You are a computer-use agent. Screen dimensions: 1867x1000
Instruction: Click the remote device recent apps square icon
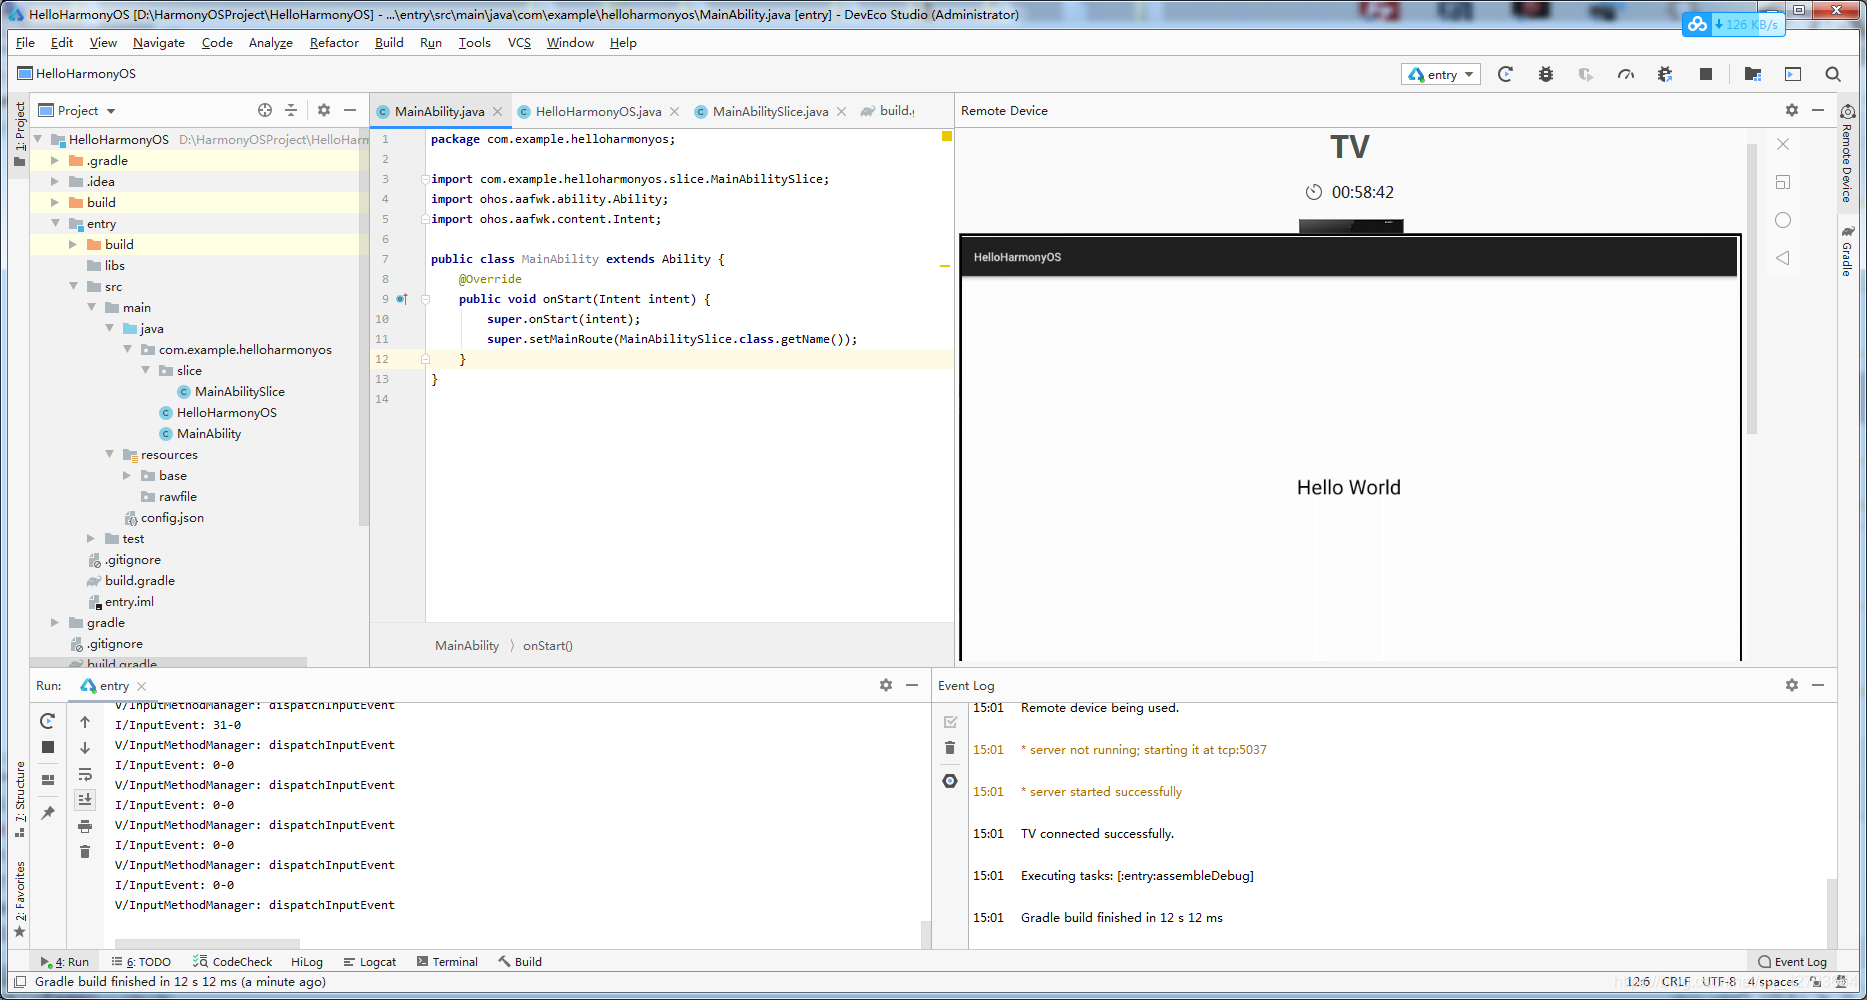(1783, 182)
